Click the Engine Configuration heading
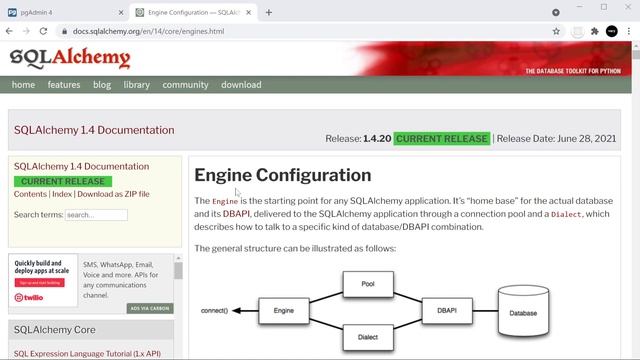Viewport: 640px width, 360px height. (283, 175)
